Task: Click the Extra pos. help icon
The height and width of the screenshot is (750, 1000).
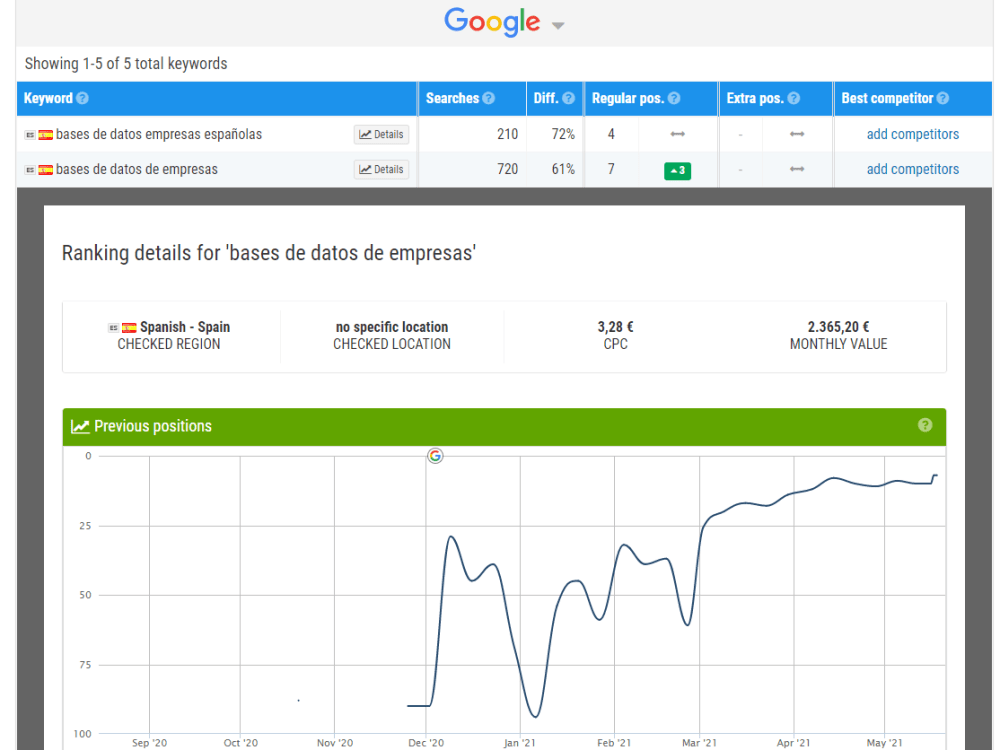Action: 793,98
